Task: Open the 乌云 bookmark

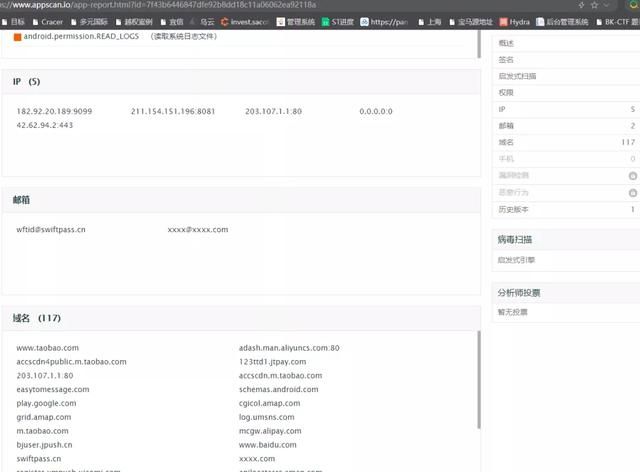Action: (x=203, y=22)
